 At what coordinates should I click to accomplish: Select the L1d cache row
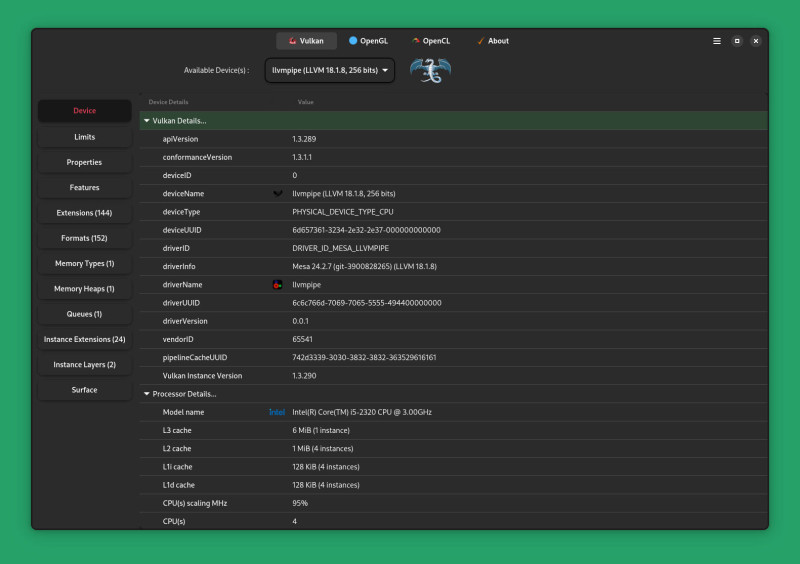coord(454,485)
